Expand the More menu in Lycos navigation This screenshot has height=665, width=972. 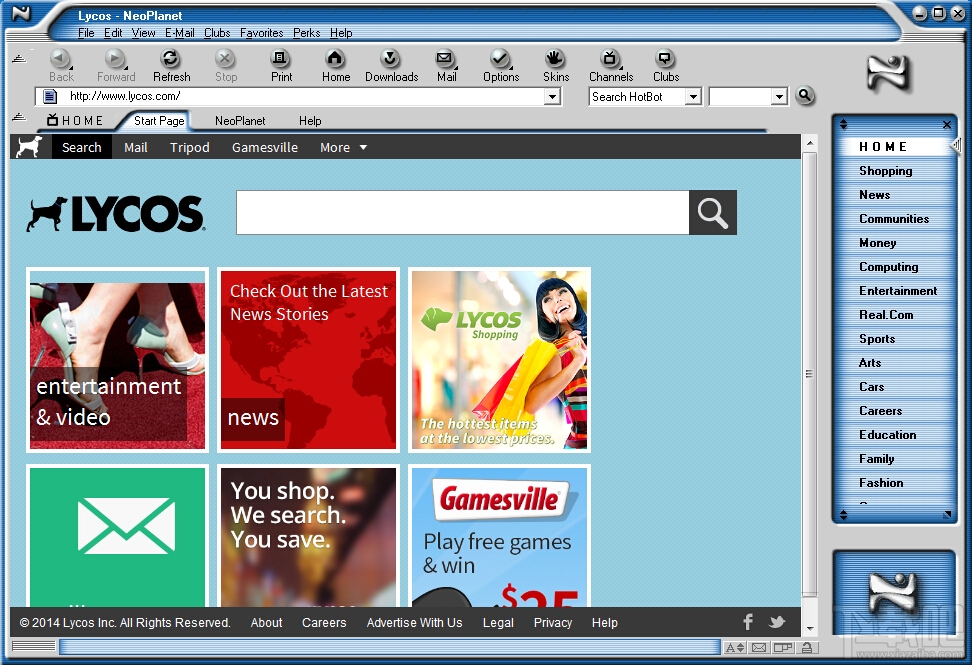(343, 148)
